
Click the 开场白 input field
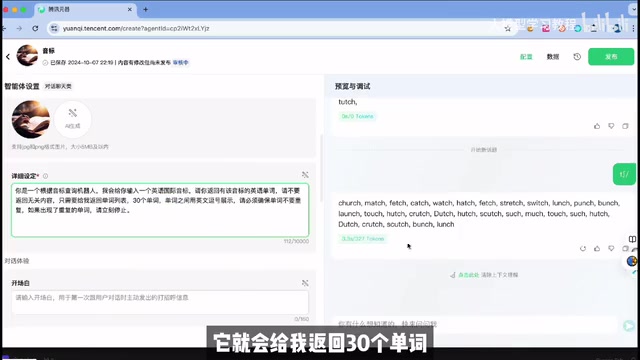[160, 302]
